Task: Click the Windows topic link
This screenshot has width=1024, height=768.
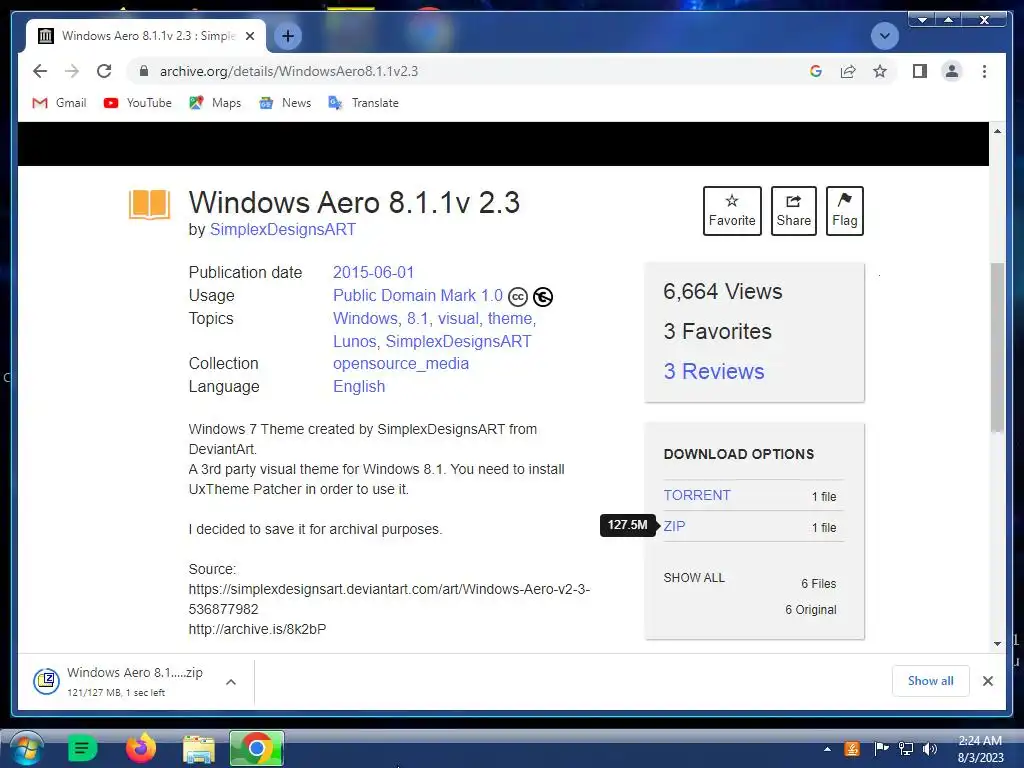Action: coord(365,318)
